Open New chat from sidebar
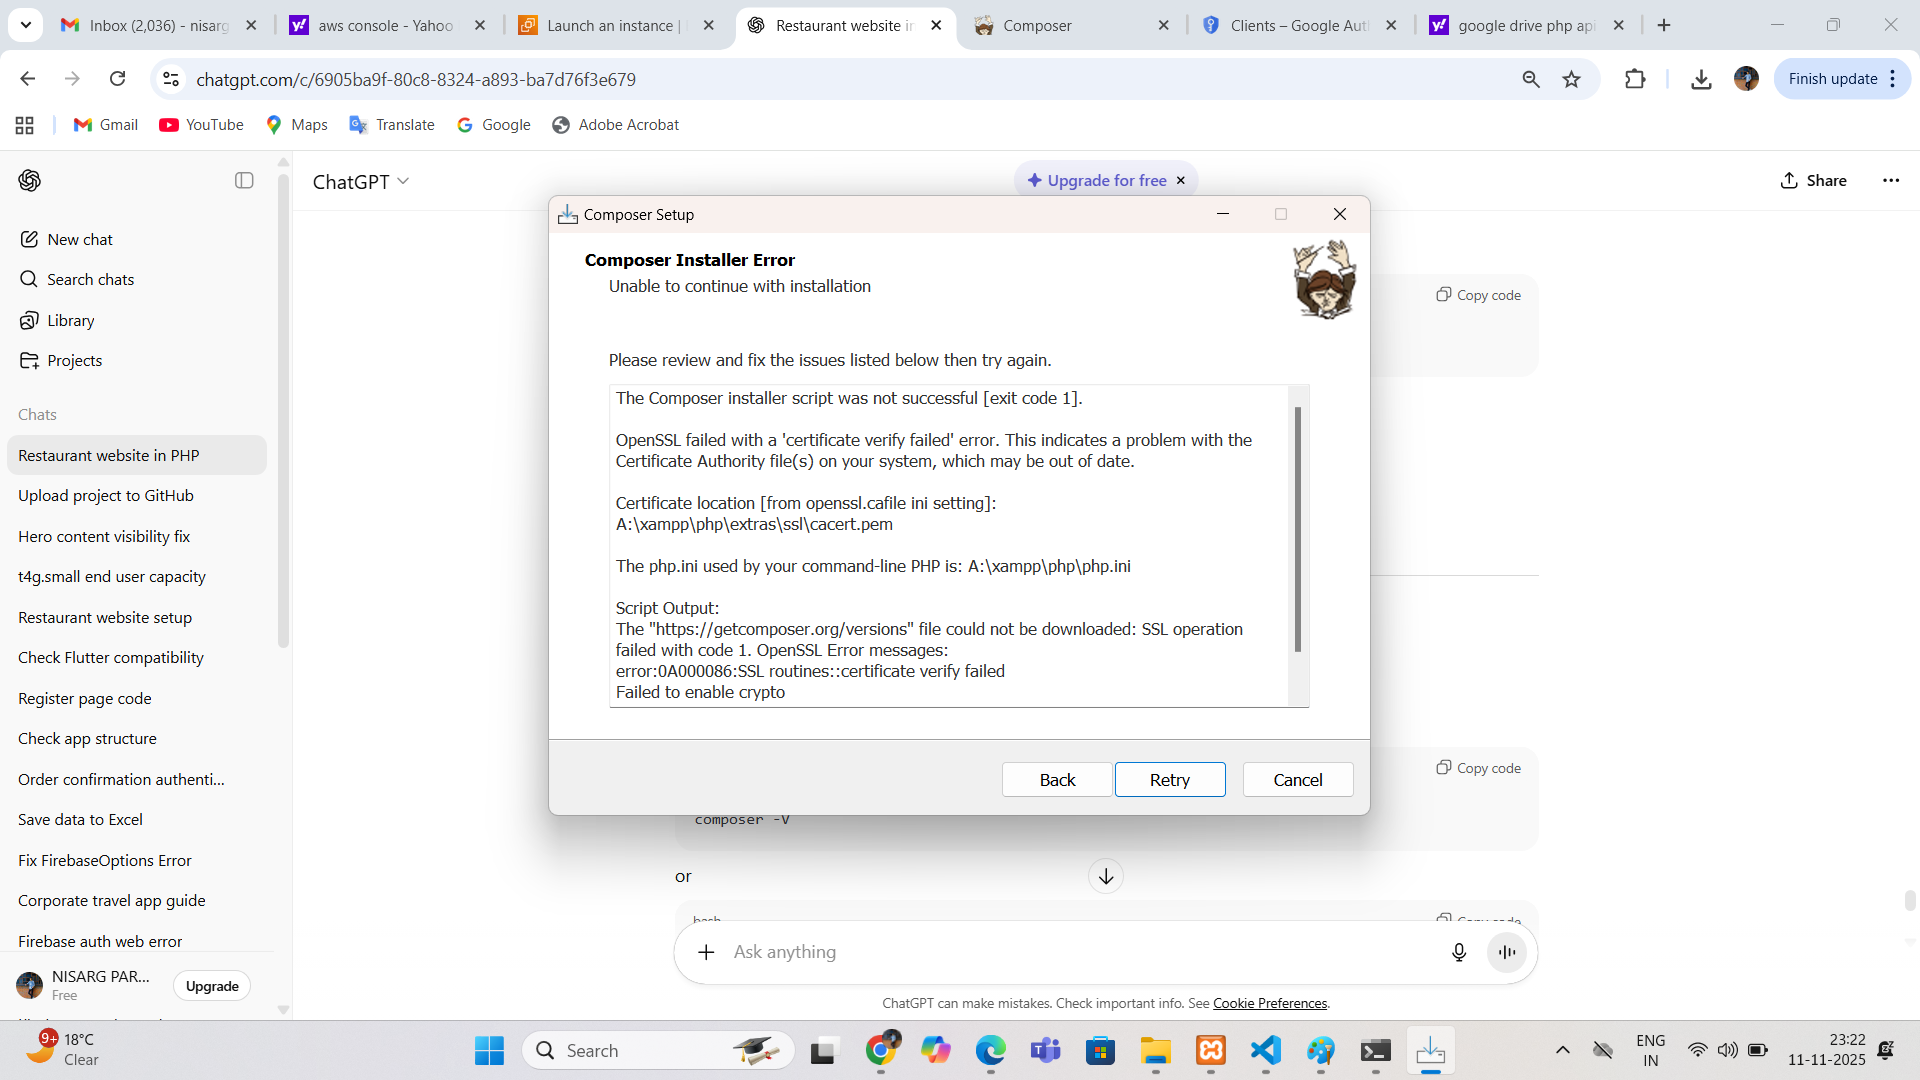 tap(80, 240)
